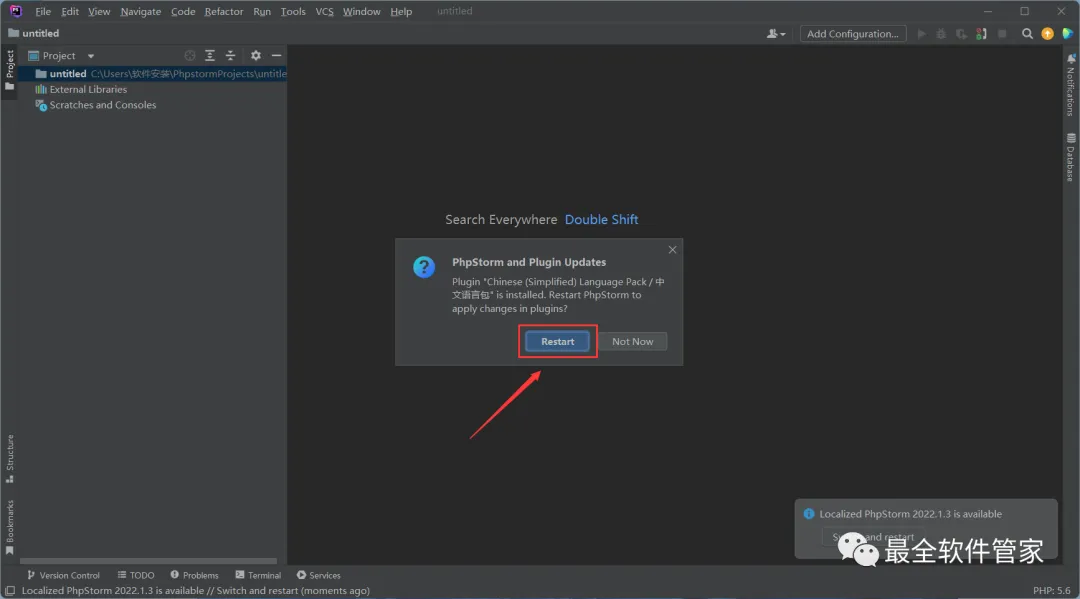Click Not Now in the update dialog
Viewport: 1080px width, 599px height.
pyautogui.click(x=632, y=341)
